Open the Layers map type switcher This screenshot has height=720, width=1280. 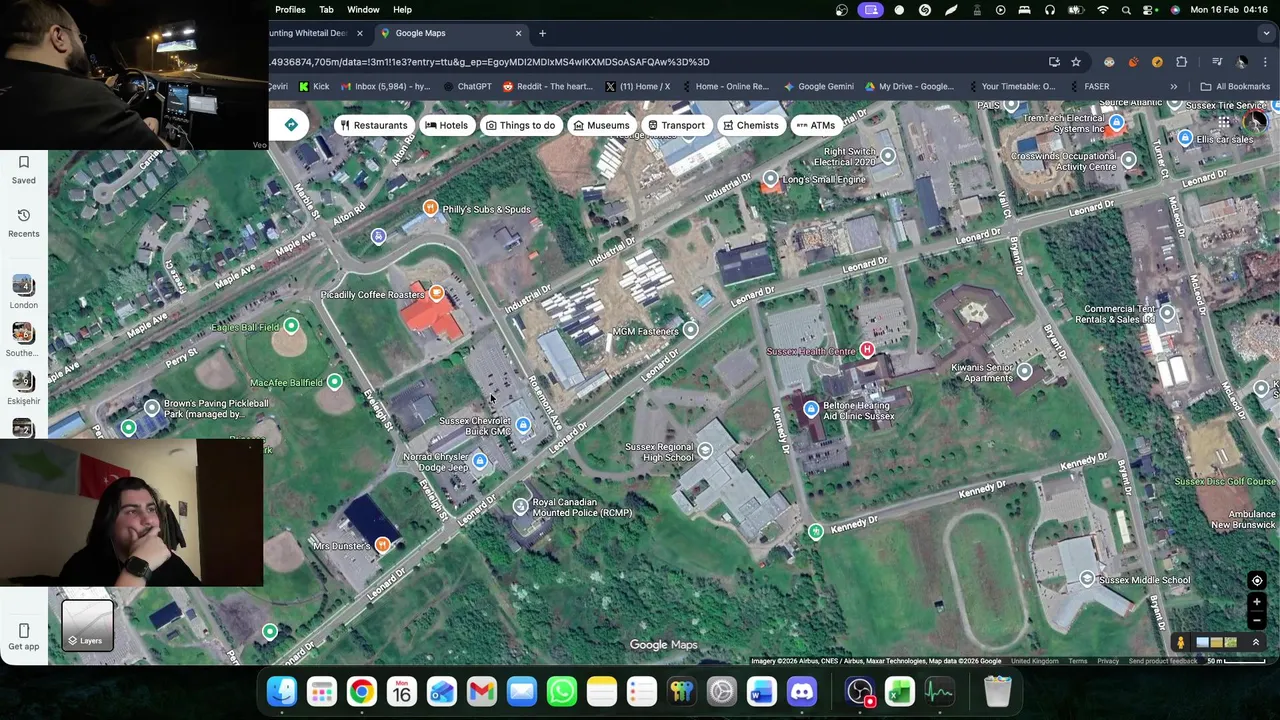pos(88,625)
